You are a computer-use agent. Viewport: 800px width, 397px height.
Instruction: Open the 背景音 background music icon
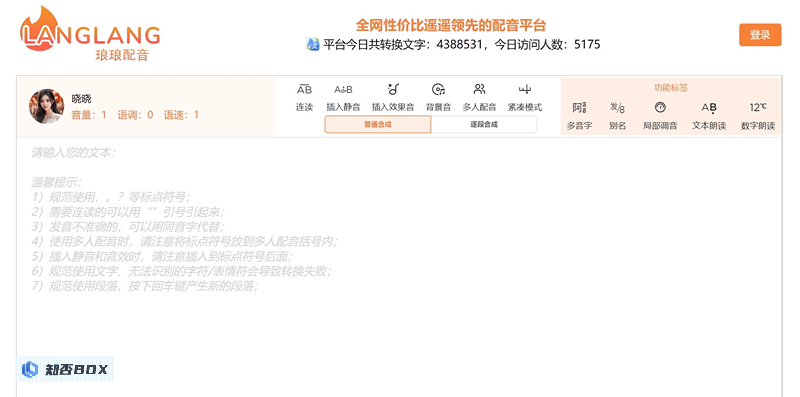pyautogui.click(x=438, y=90)
